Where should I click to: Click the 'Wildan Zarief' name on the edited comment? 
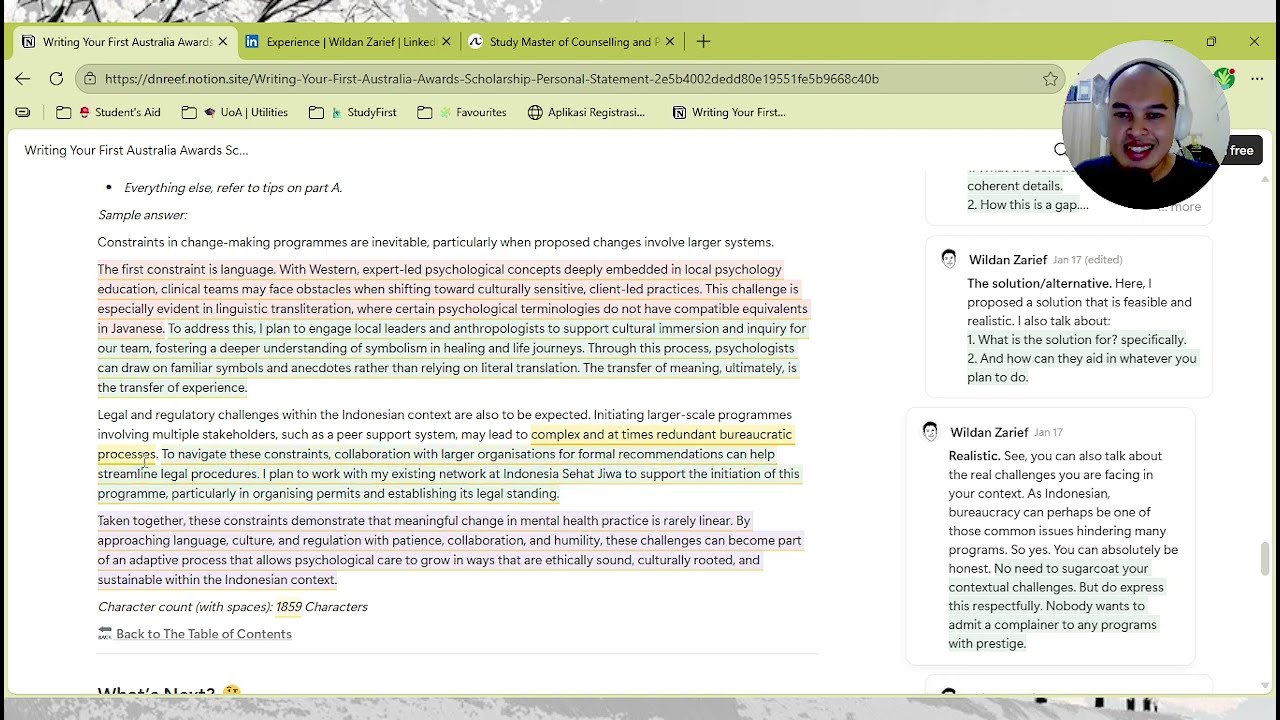1008,260
